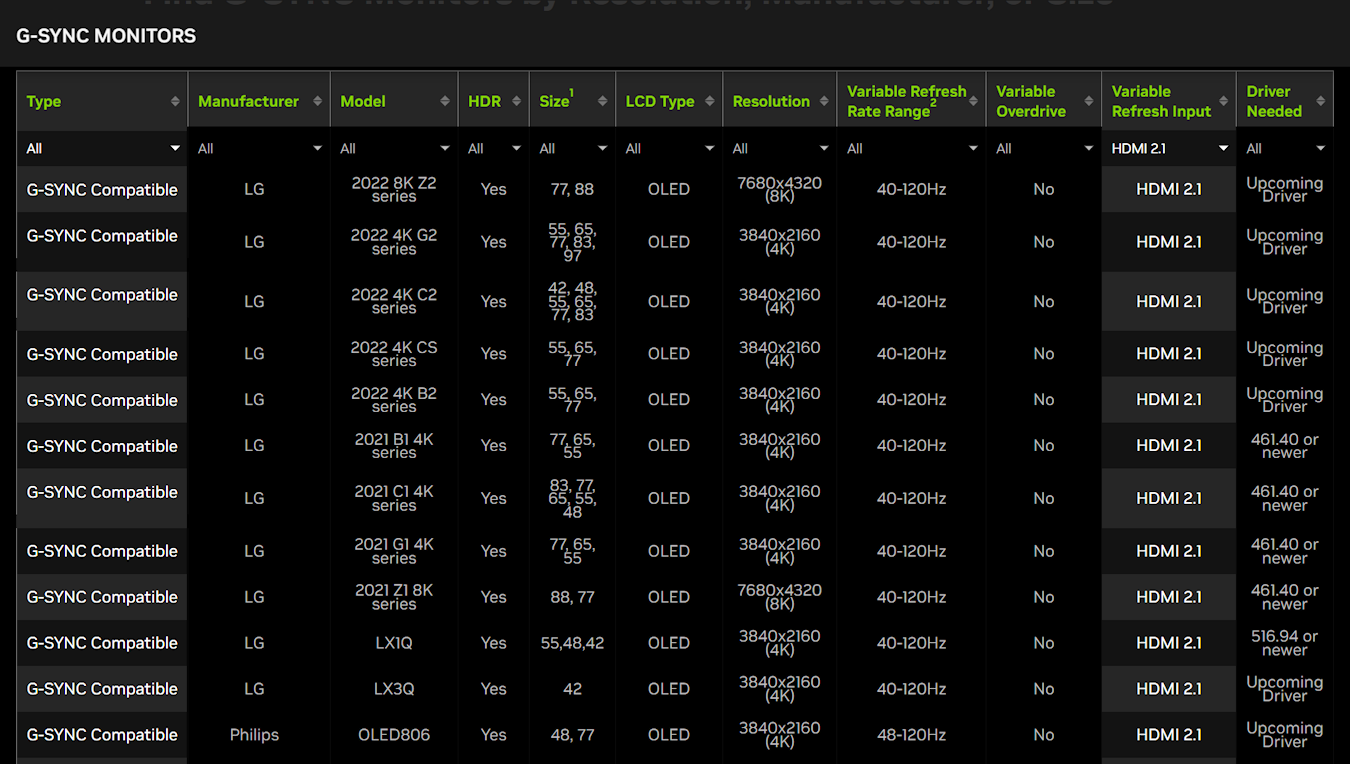Viewport: 1350px width, 764px height.
Task: Select the 2021 C1 4K series model cell
Action: pyautogui.click(x=394, y=498)
